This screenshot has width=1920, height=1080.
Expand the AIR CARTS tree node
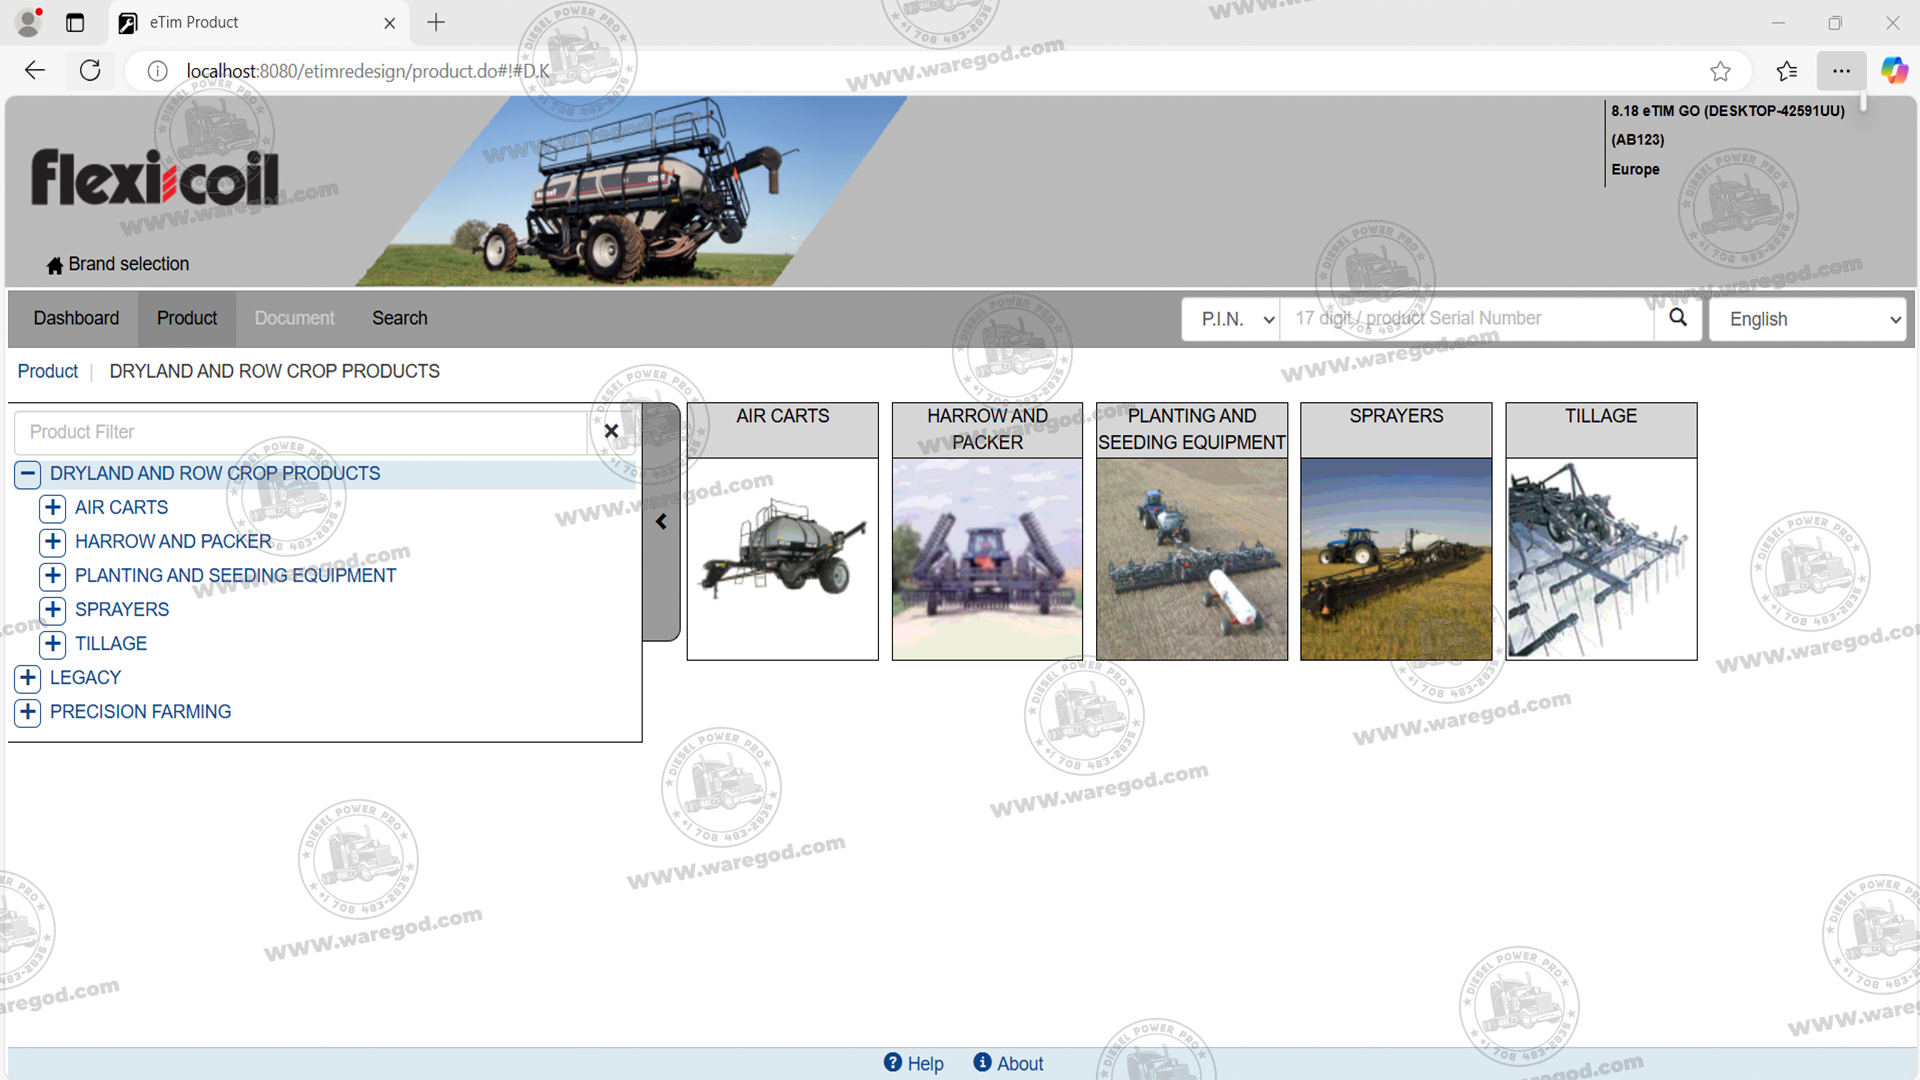point(53,508)
